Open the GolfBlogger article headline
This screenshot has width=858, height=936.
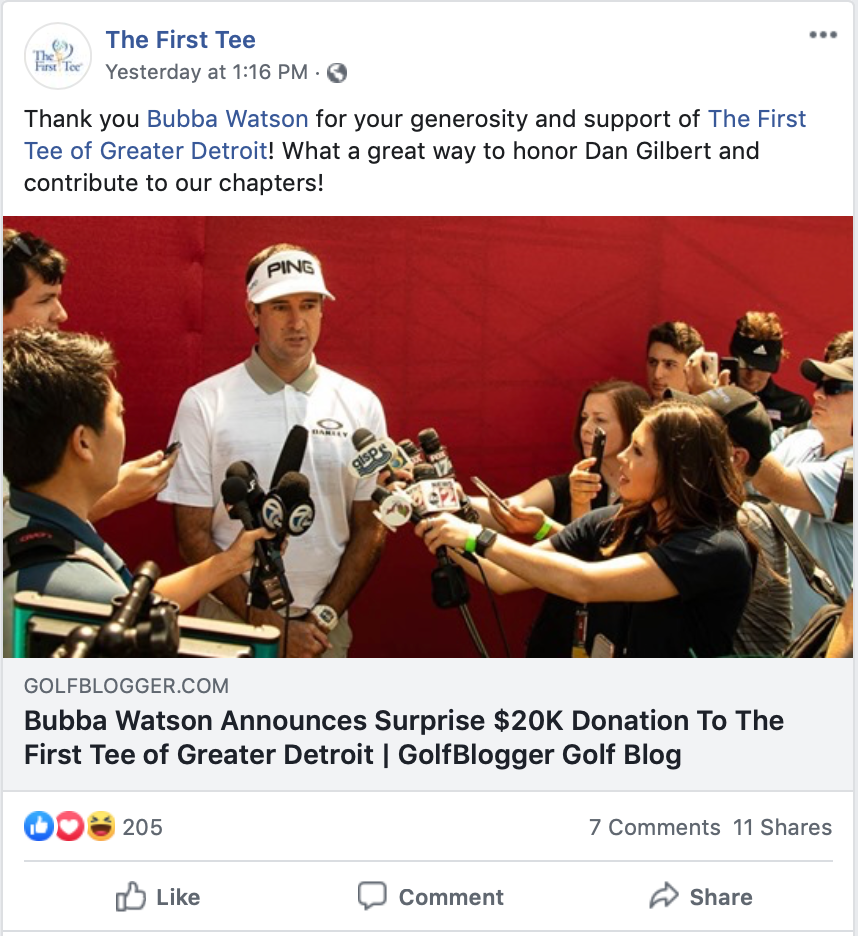(x=404, y=737)
